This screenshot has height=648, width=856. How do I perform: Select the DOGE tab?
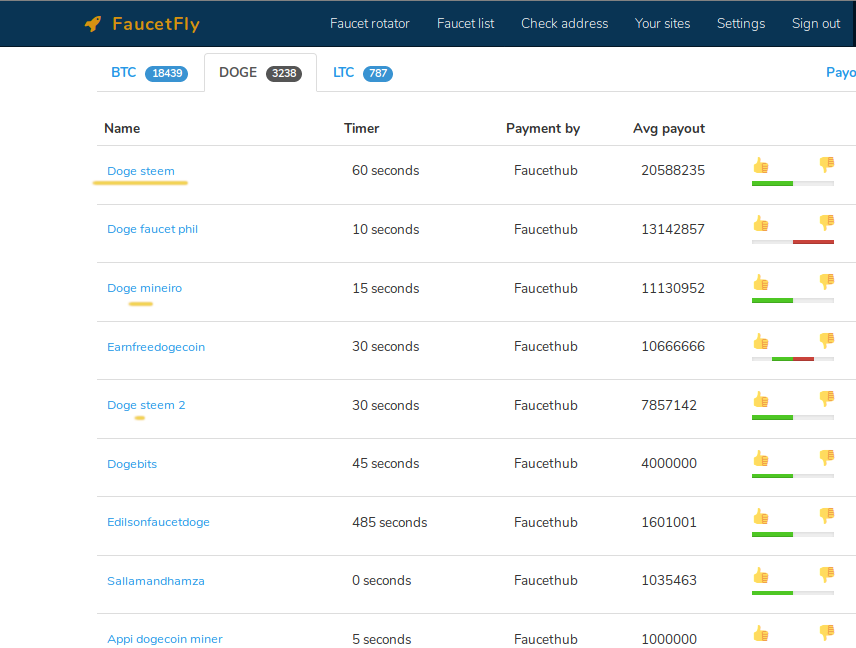(x=260, y=73)
